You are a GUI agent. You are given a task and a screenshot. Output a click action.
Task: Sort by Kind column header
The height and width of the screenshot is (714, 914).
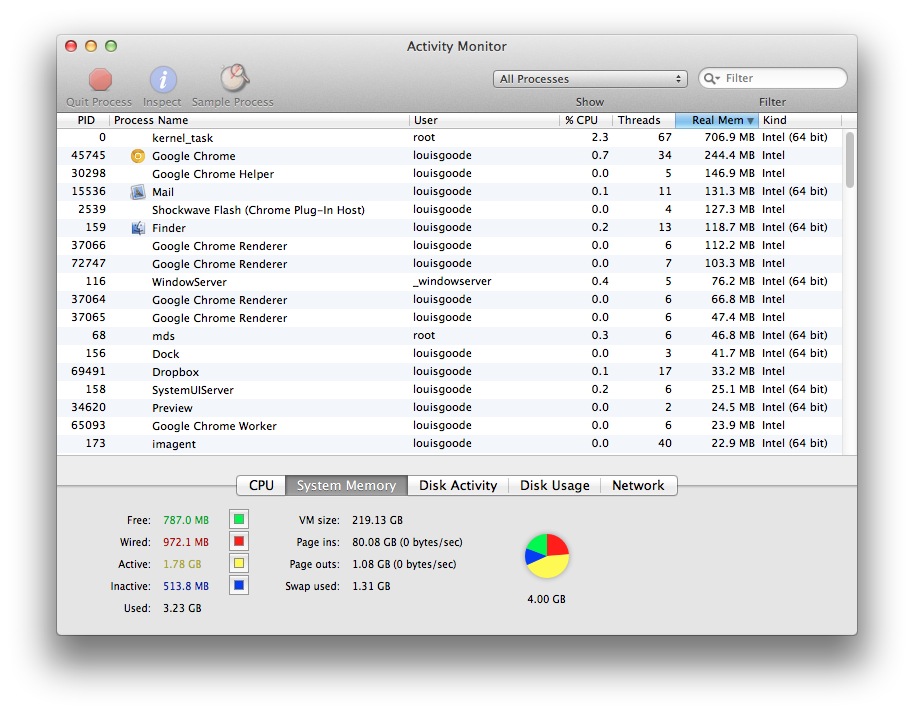point(800,120)
